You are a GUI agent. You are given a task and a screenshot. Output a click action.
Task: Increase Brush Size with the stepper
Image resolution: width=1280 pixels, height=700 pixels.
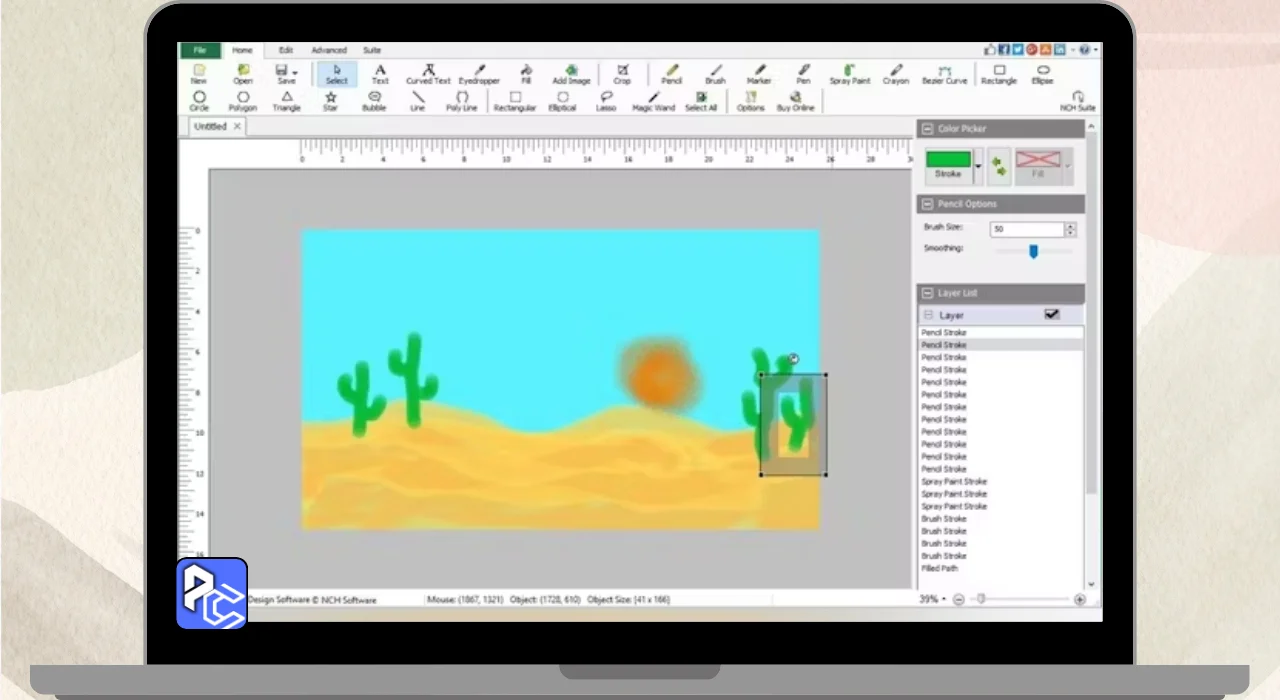click(1070, 226)
